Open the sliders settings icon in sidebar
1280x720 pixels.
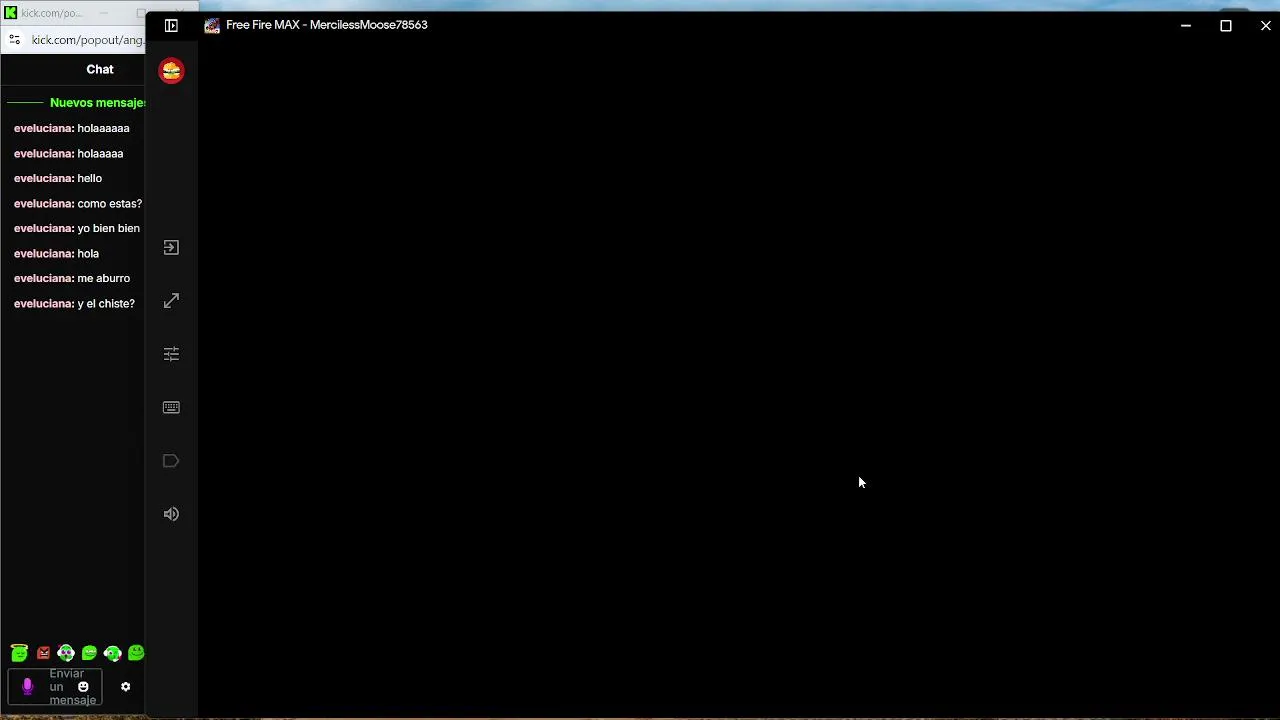click(x=171, y=354)
